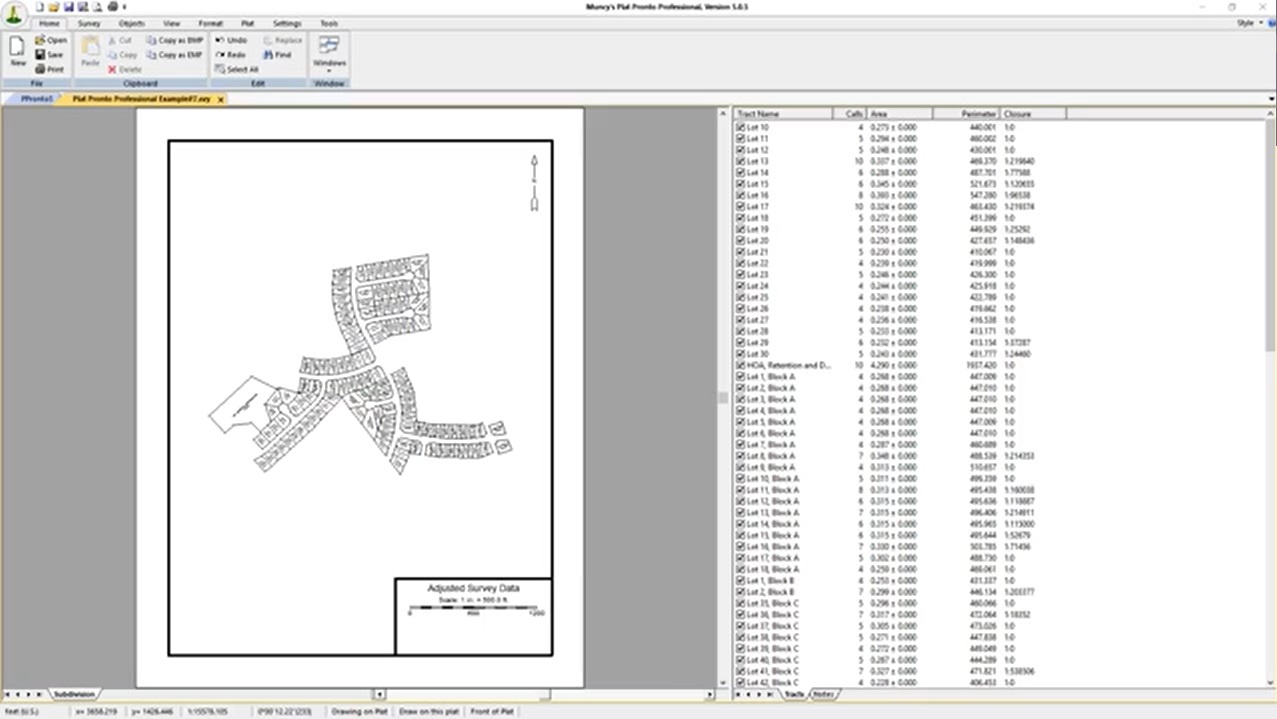Uncheck the Lot 10, Block A checkbox
The width and height of the screenshot is (1277, 719).
click(x=740, y=479)
